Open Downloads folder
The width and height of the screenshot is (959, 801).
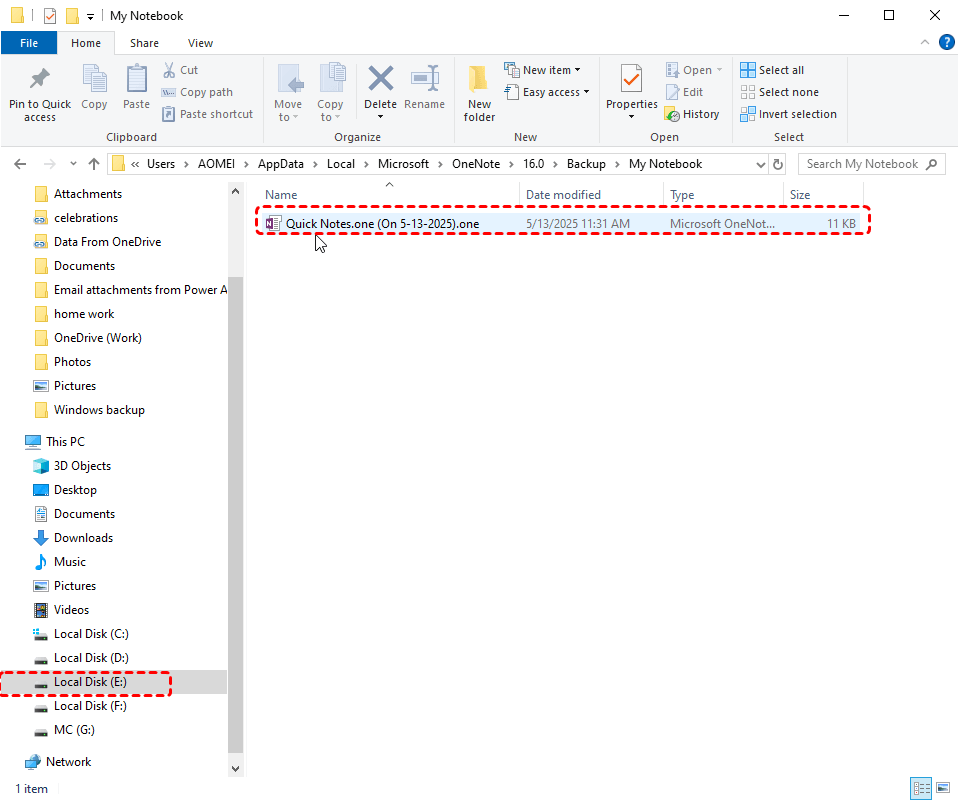click(83, 538)
